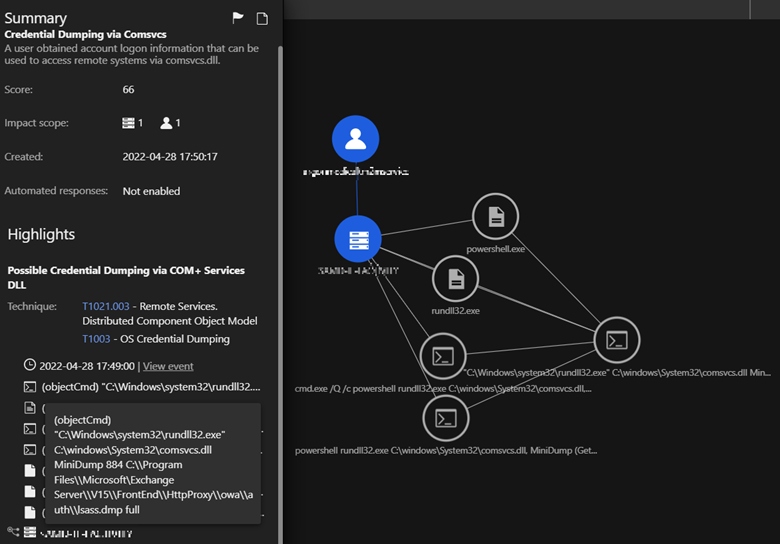Screen dimensions: 780x544
Task: Click the clock icon next to event timestamp
Action: tap(30, 365)
